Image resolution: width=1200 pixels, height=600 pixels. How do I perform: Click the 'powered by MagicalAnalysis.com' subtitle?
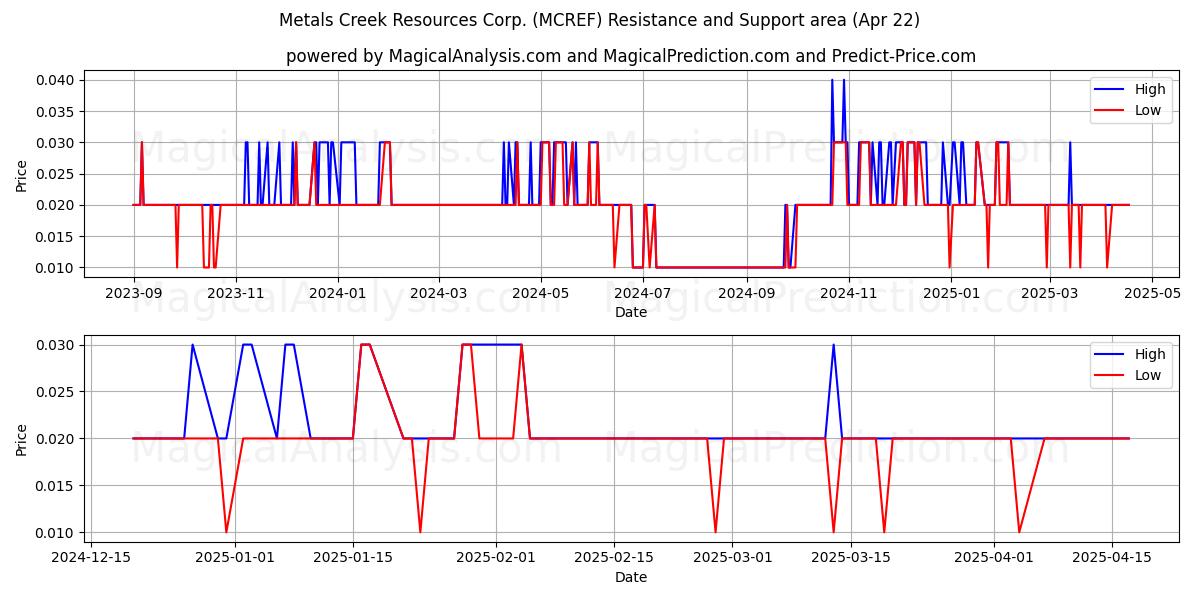pyautogui.click(x=631, y=56)
